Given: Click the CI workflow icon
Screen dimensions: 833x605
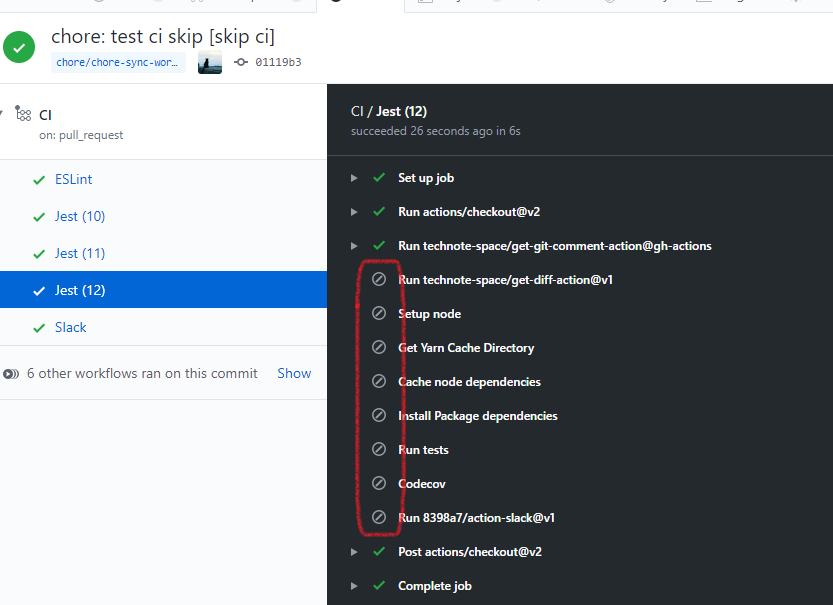Looking at the screenshot, I should pyautogui.click(x=23, y=113).
